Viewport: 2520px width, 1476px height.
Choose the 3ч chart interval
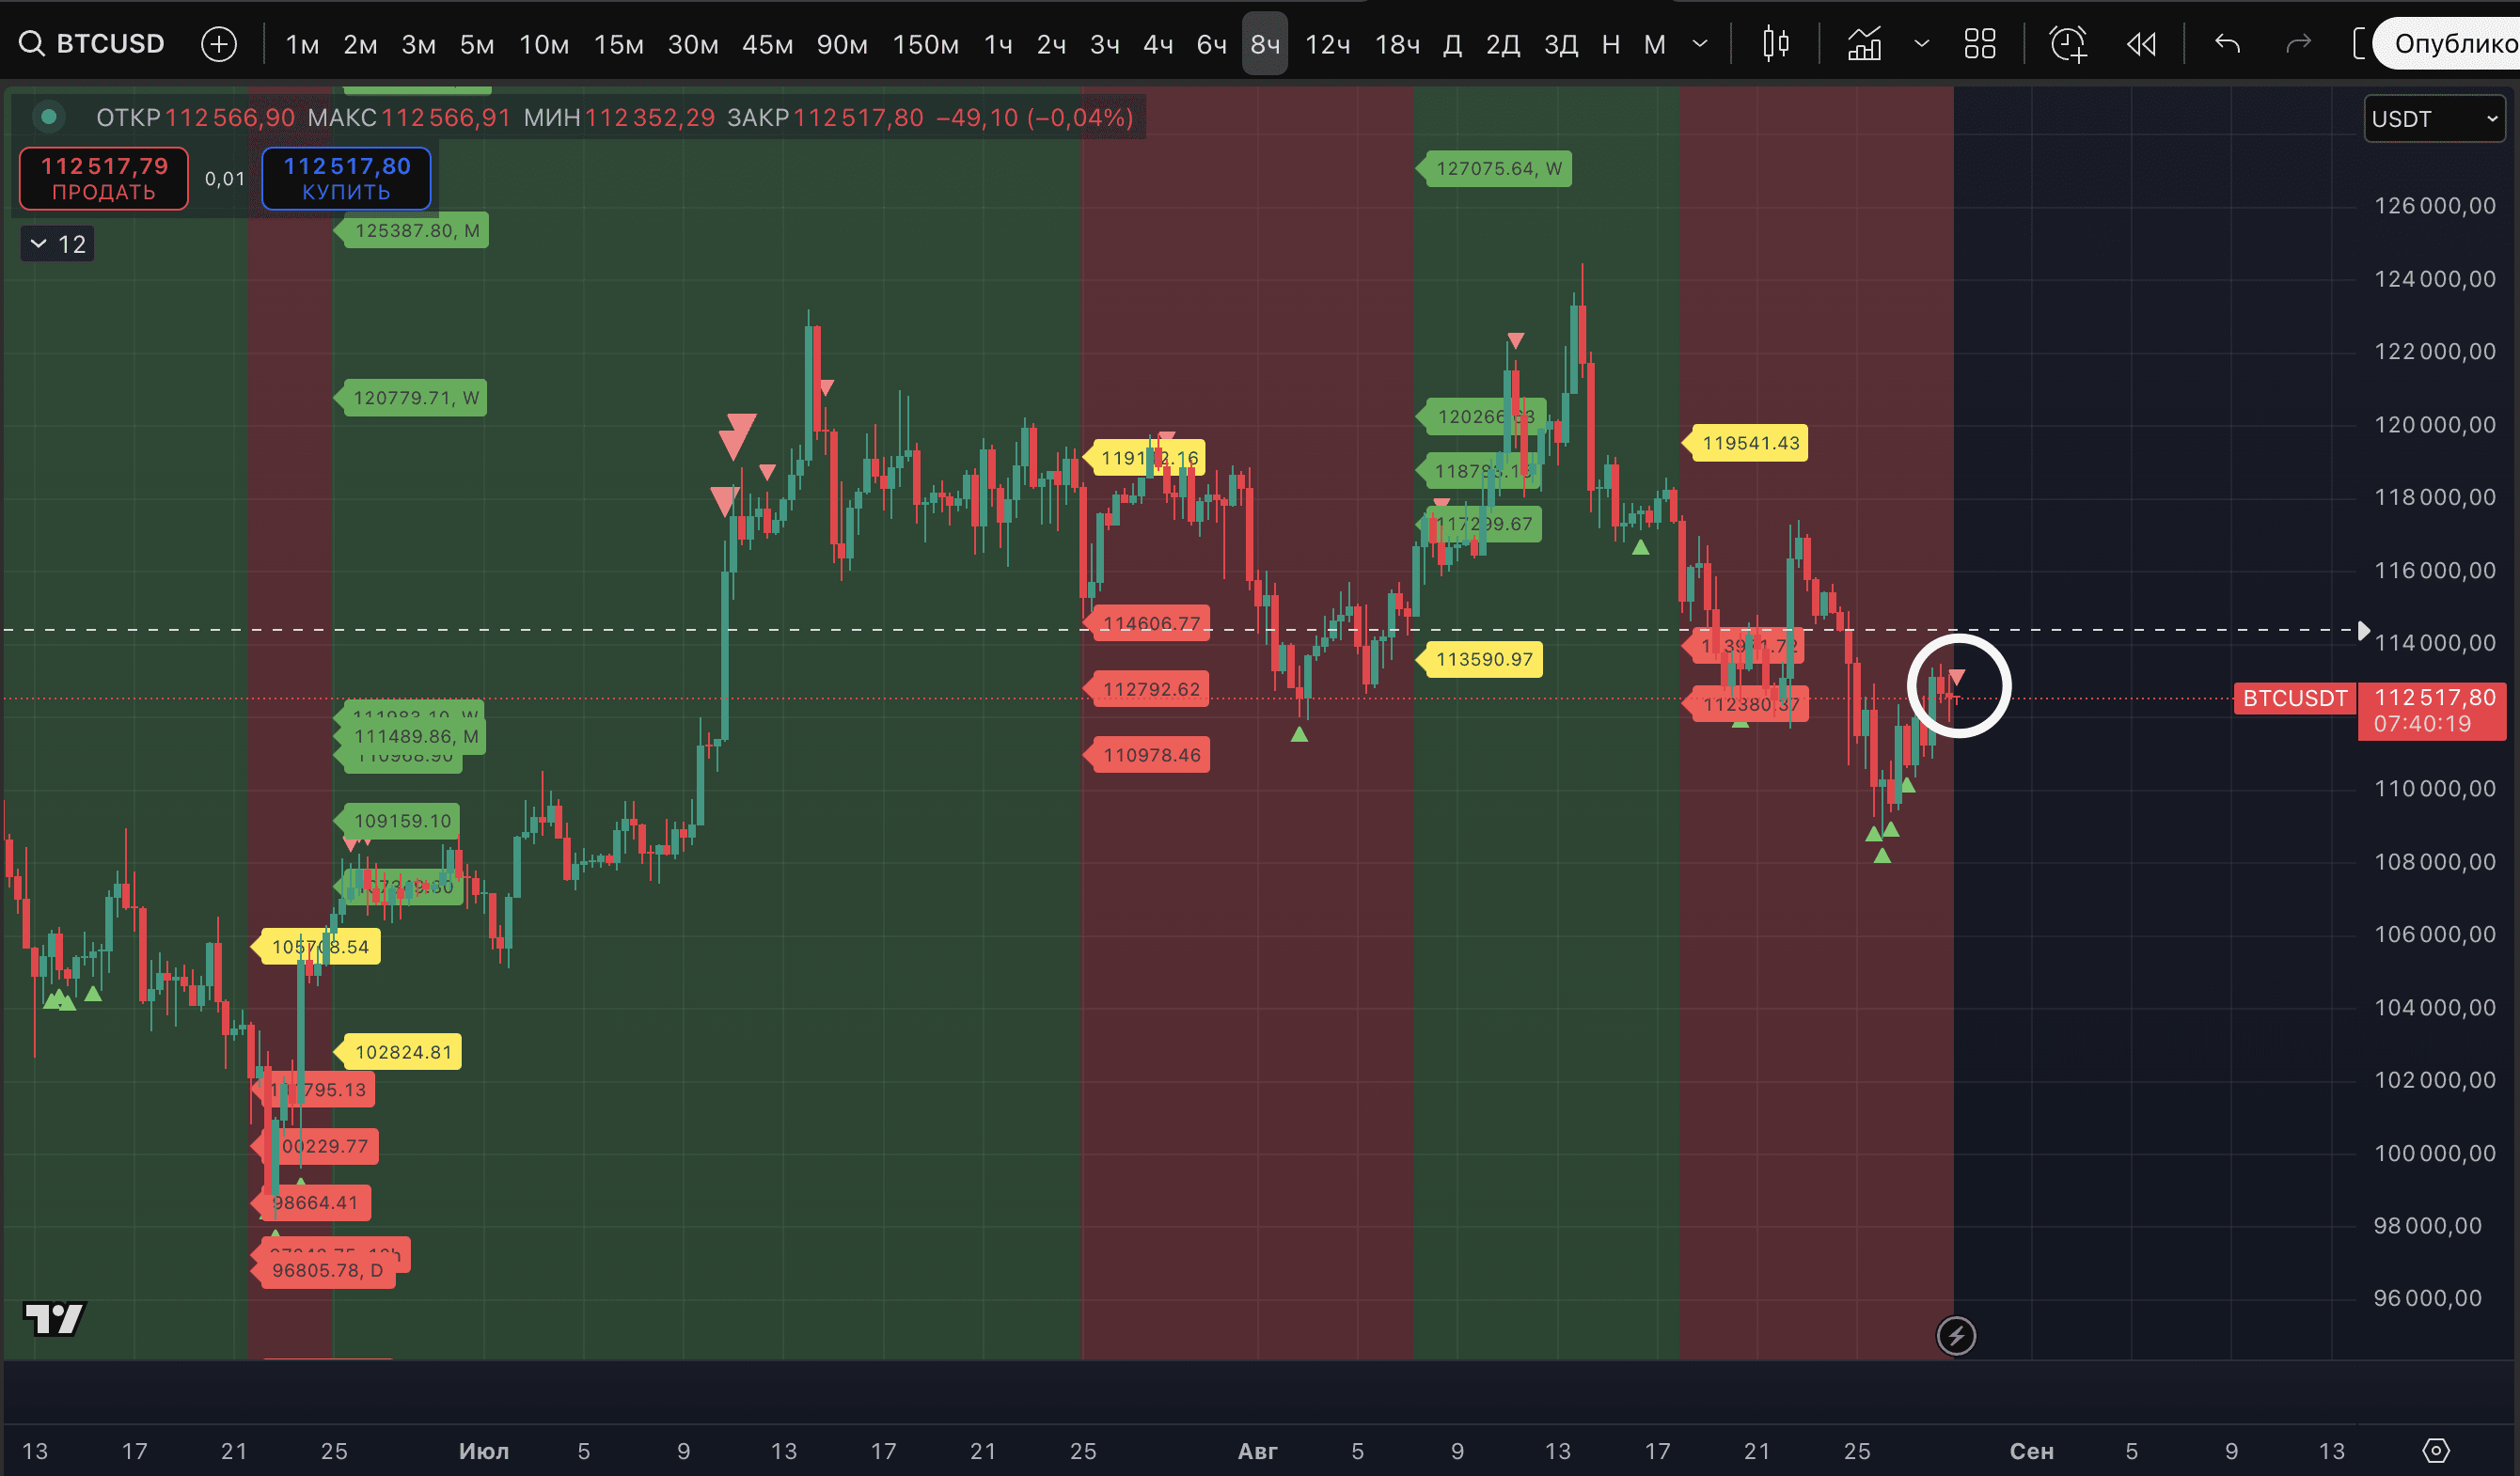point(1105,44)
